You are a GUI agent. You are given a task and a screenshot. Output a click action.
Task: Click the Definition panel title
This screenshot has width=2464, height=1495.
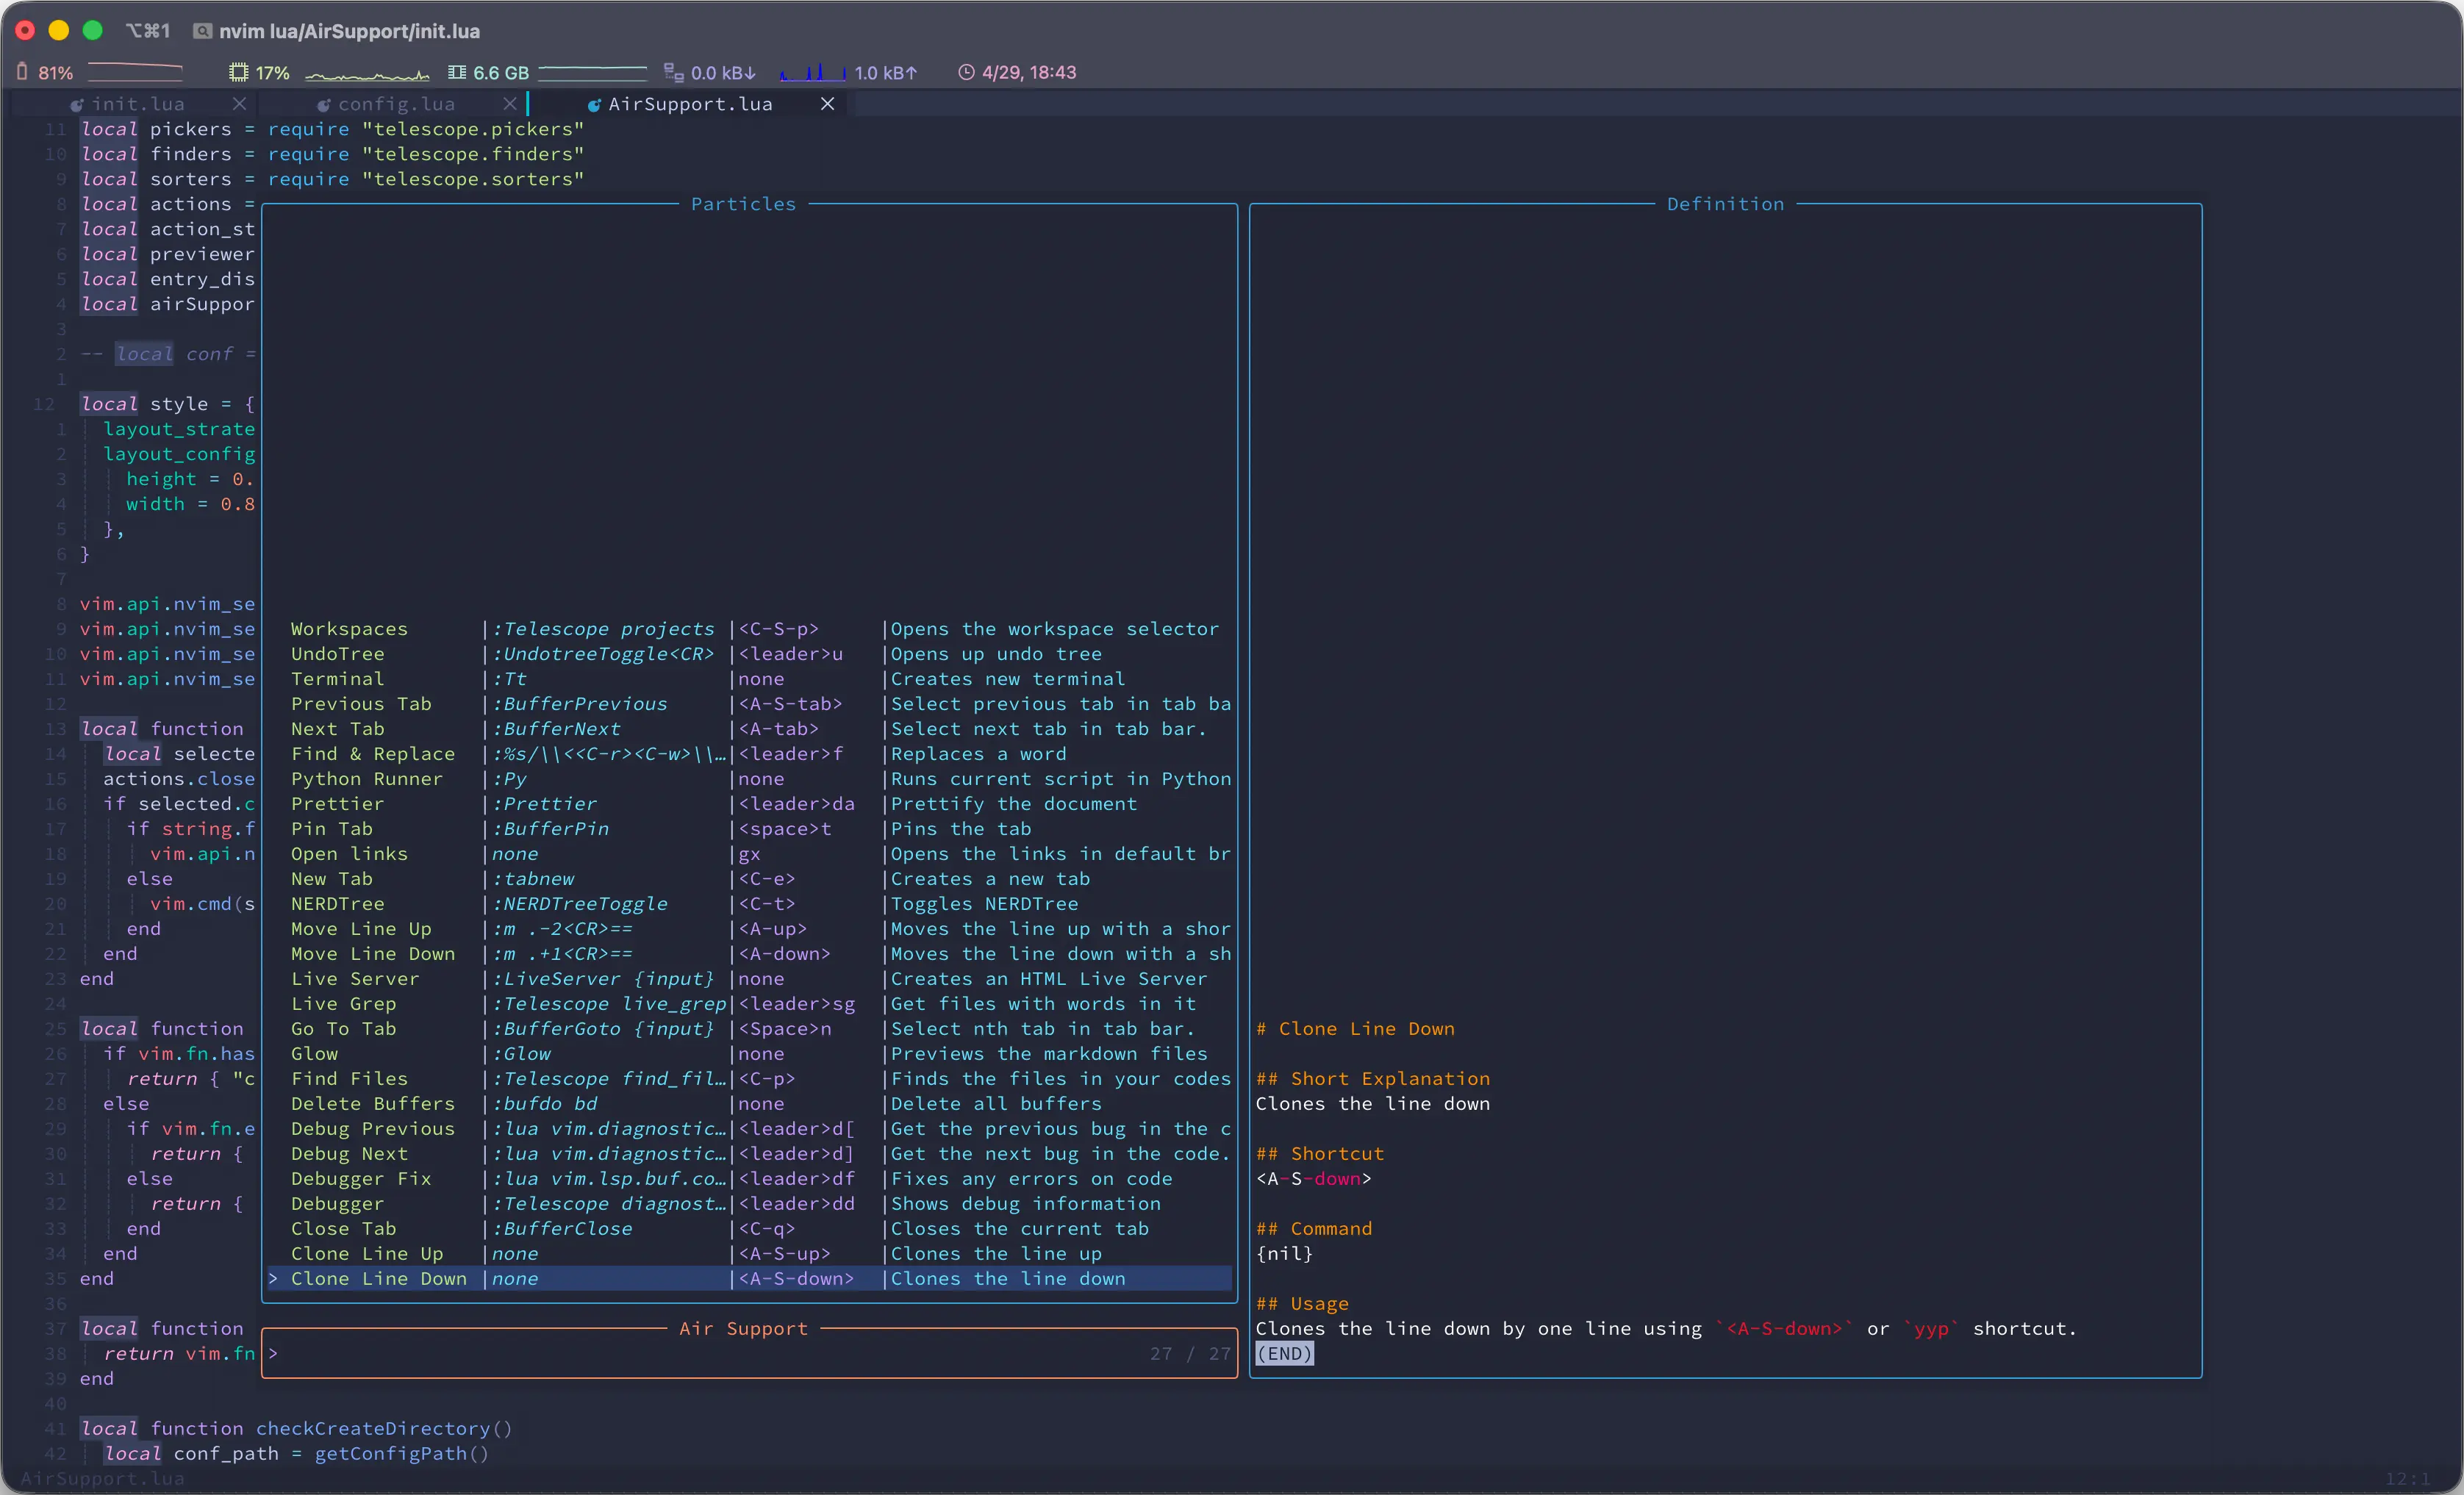pos(1725,204)
